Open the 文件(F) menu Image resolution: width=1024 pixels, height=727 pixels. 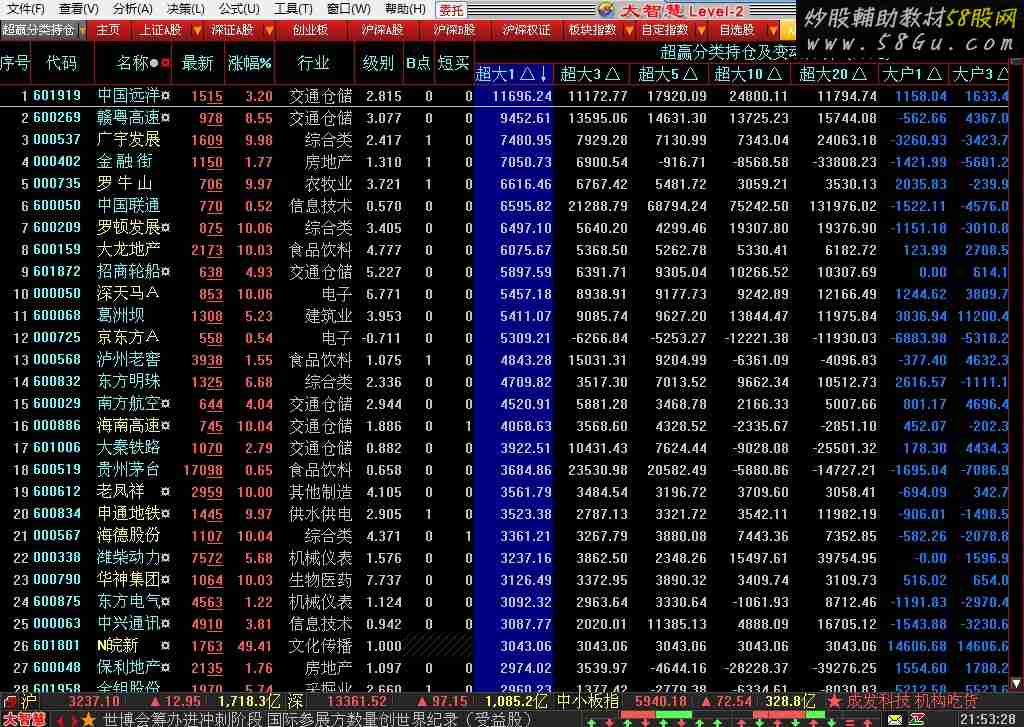point(25,9)
